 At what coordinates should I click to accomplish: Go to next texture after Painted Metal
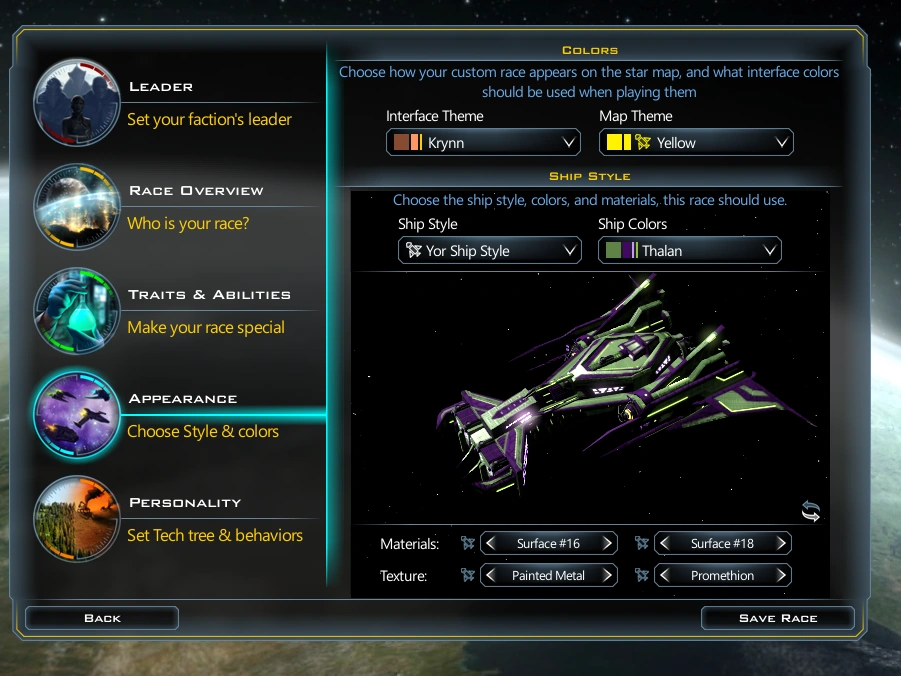(x=607, y=575)
